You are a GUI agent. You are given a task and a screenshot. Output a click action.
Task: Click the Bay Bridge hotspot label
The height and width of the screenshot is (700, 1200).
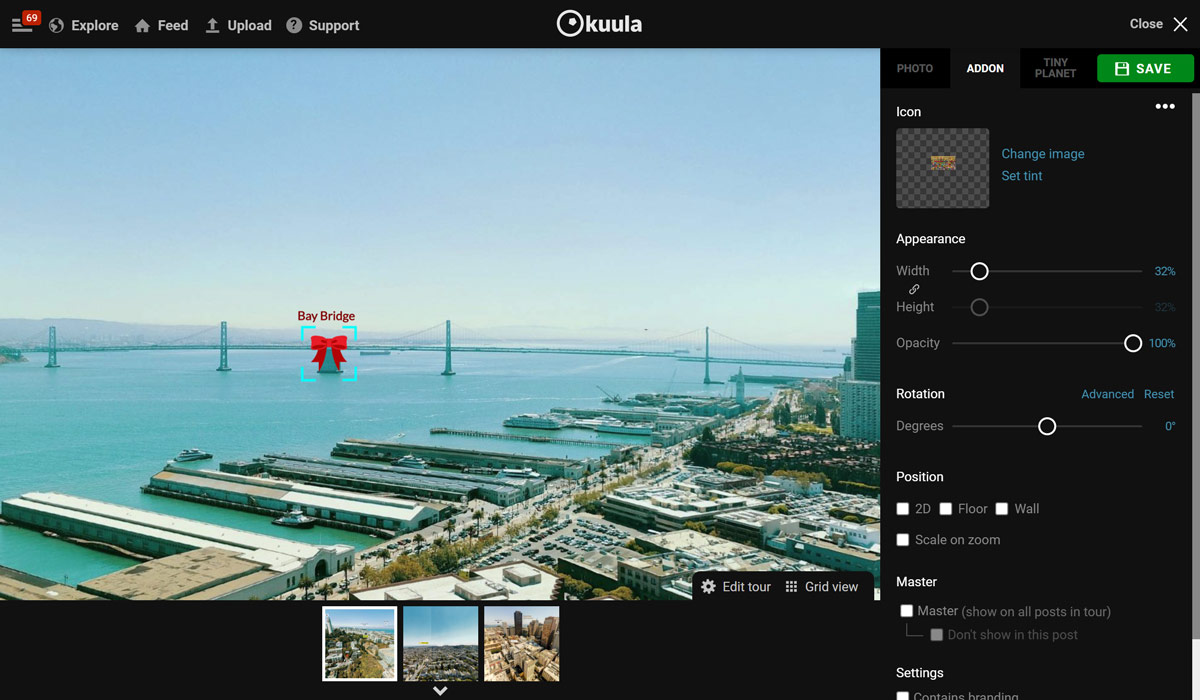point(326,316)
